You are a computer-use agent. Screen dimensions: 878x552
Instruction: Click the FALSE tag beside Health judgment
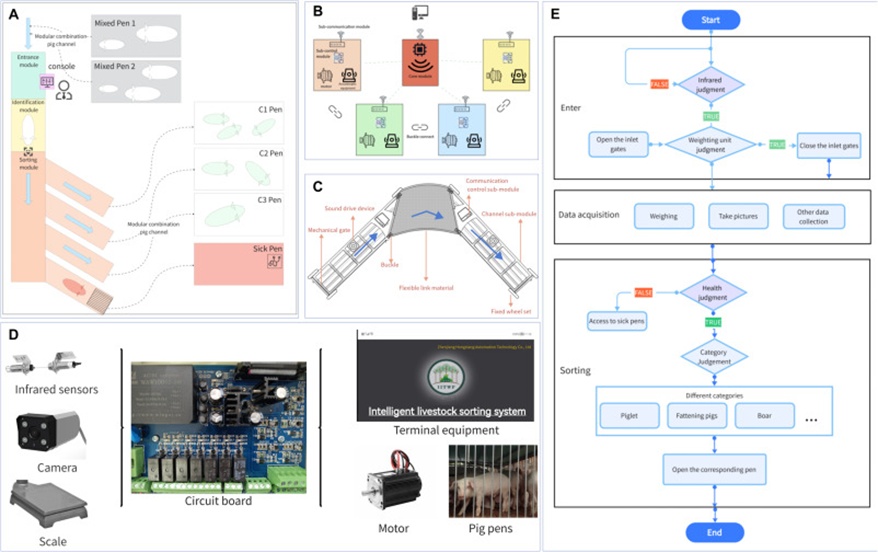point(643,293)
